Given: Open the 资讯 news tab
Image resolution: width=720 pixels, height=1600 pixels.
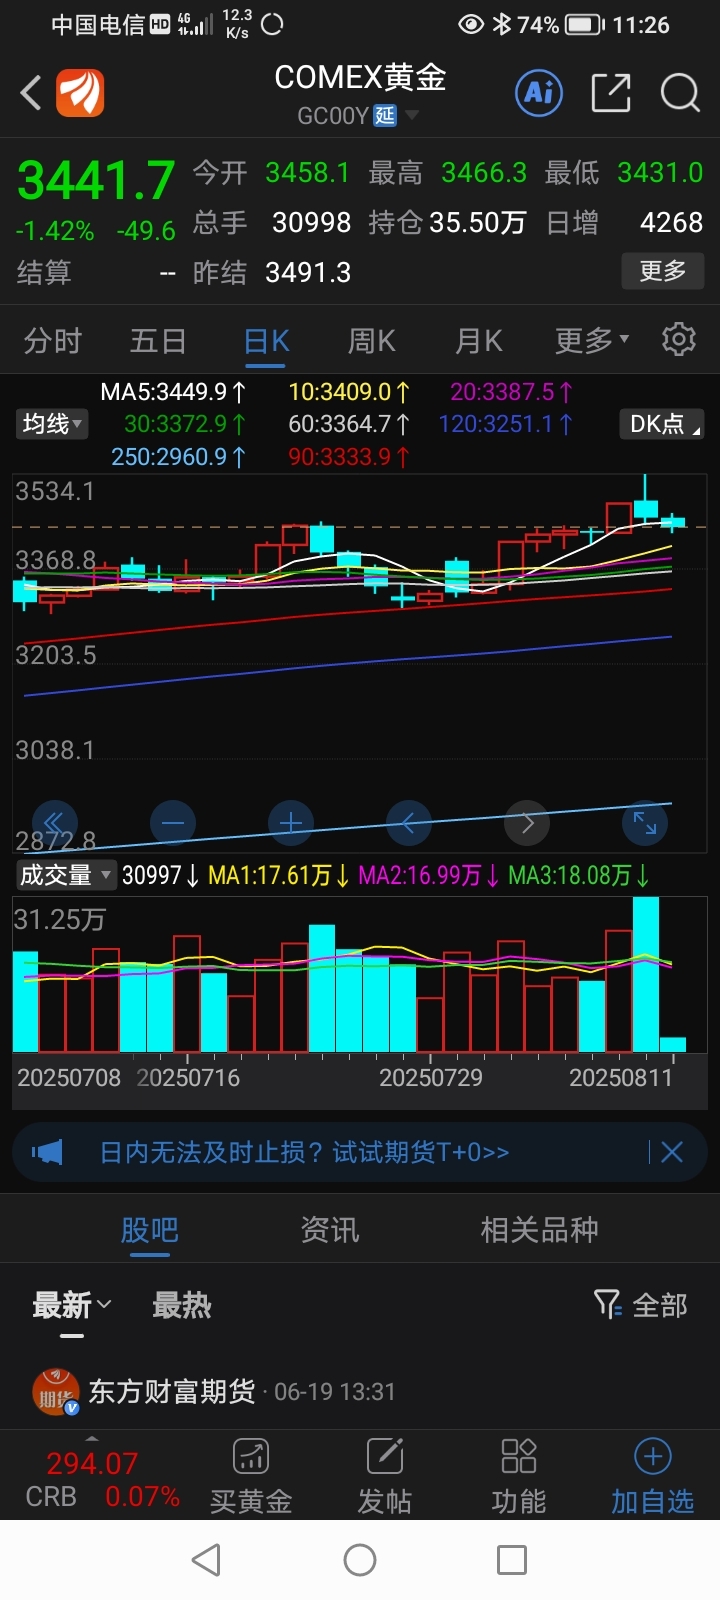Looking at the screenshot, I should tap(329, 1230).
